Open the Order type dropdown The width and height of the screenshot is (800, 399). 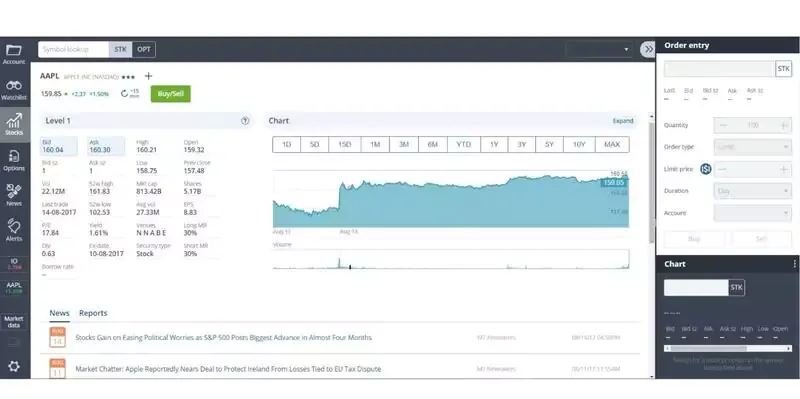click(x=753, y=147)
